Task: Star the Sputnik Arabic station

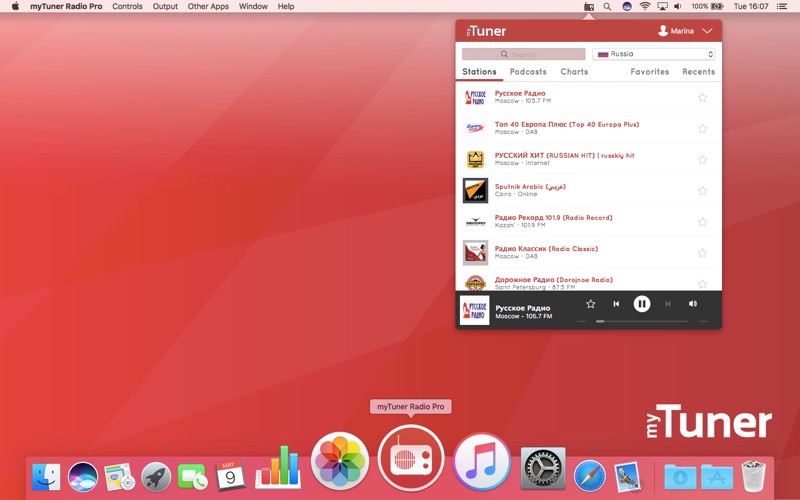Action: [x=703, y=191]
